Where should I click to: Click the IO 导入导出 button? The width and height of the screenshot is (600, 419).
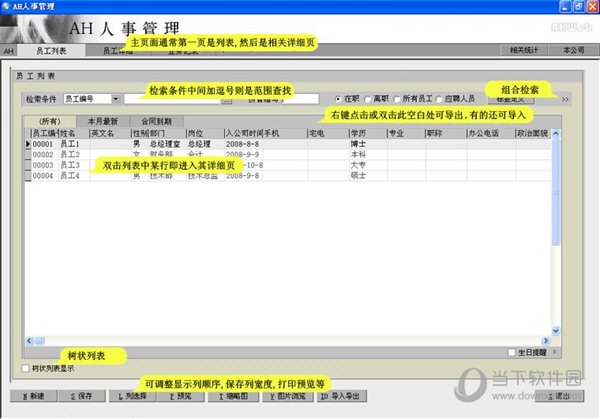pyautogui.click(x=341, y=396)
